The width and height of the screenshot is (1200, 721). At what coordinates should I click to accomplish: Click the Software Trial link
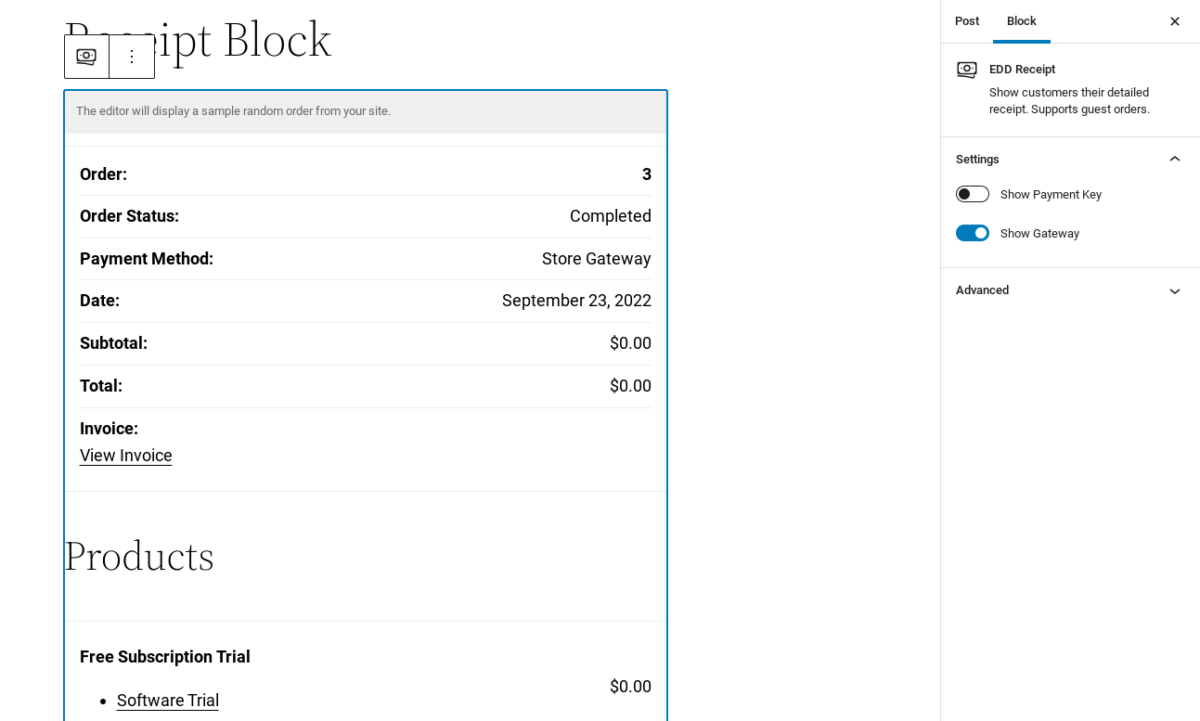click(x=168, y=701)
